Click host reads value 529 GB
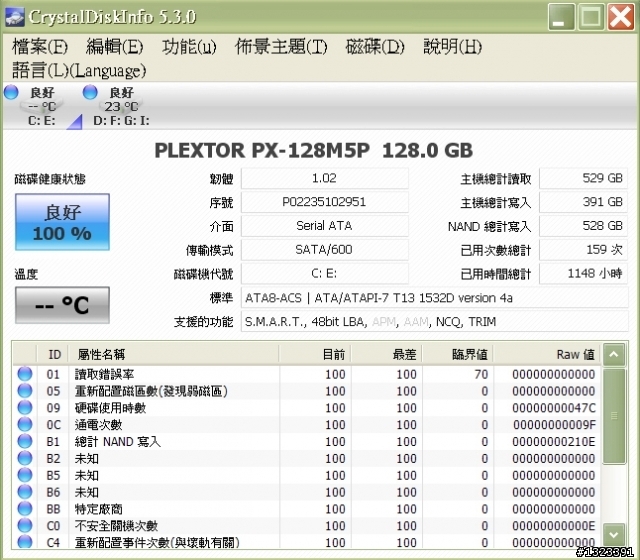 click(x=584, y=178)
